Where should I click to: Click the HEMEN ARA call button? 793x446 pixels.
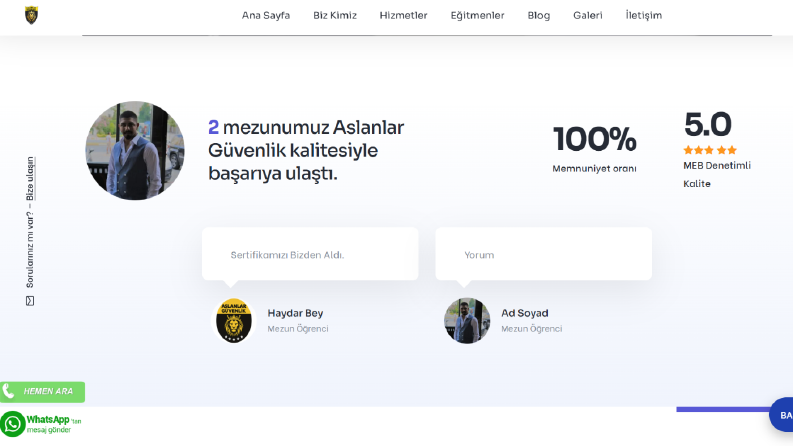pos(42,392)
